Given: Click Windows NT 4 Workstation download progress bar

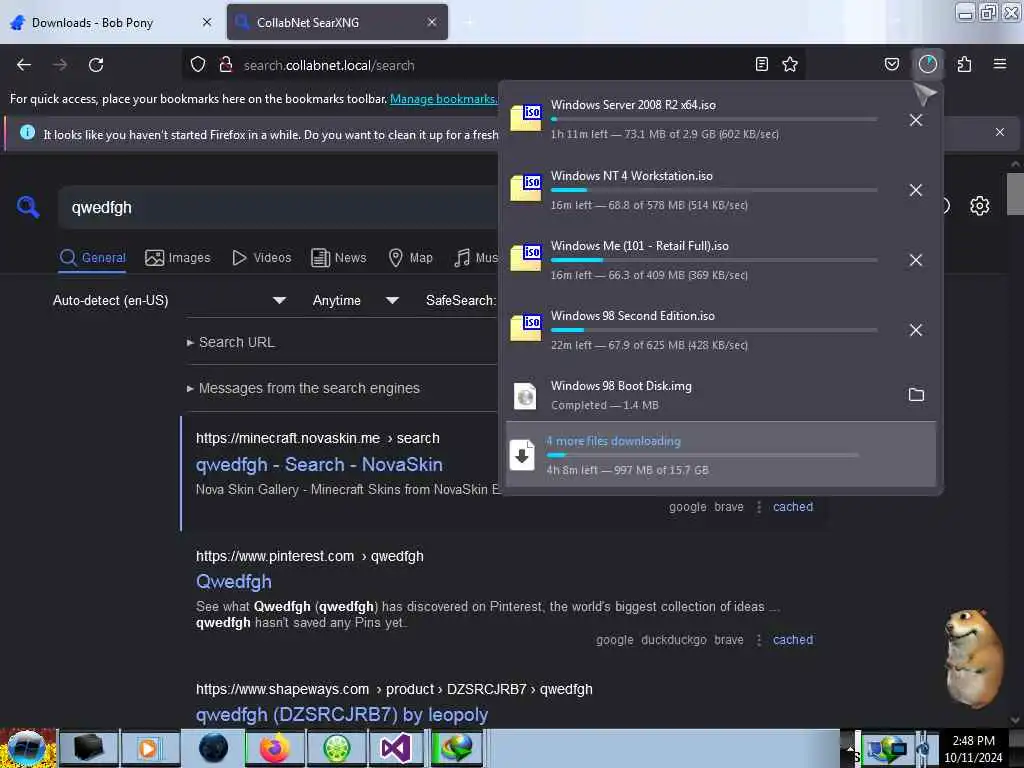Looking at the screenshot, I should pos(714,190).
